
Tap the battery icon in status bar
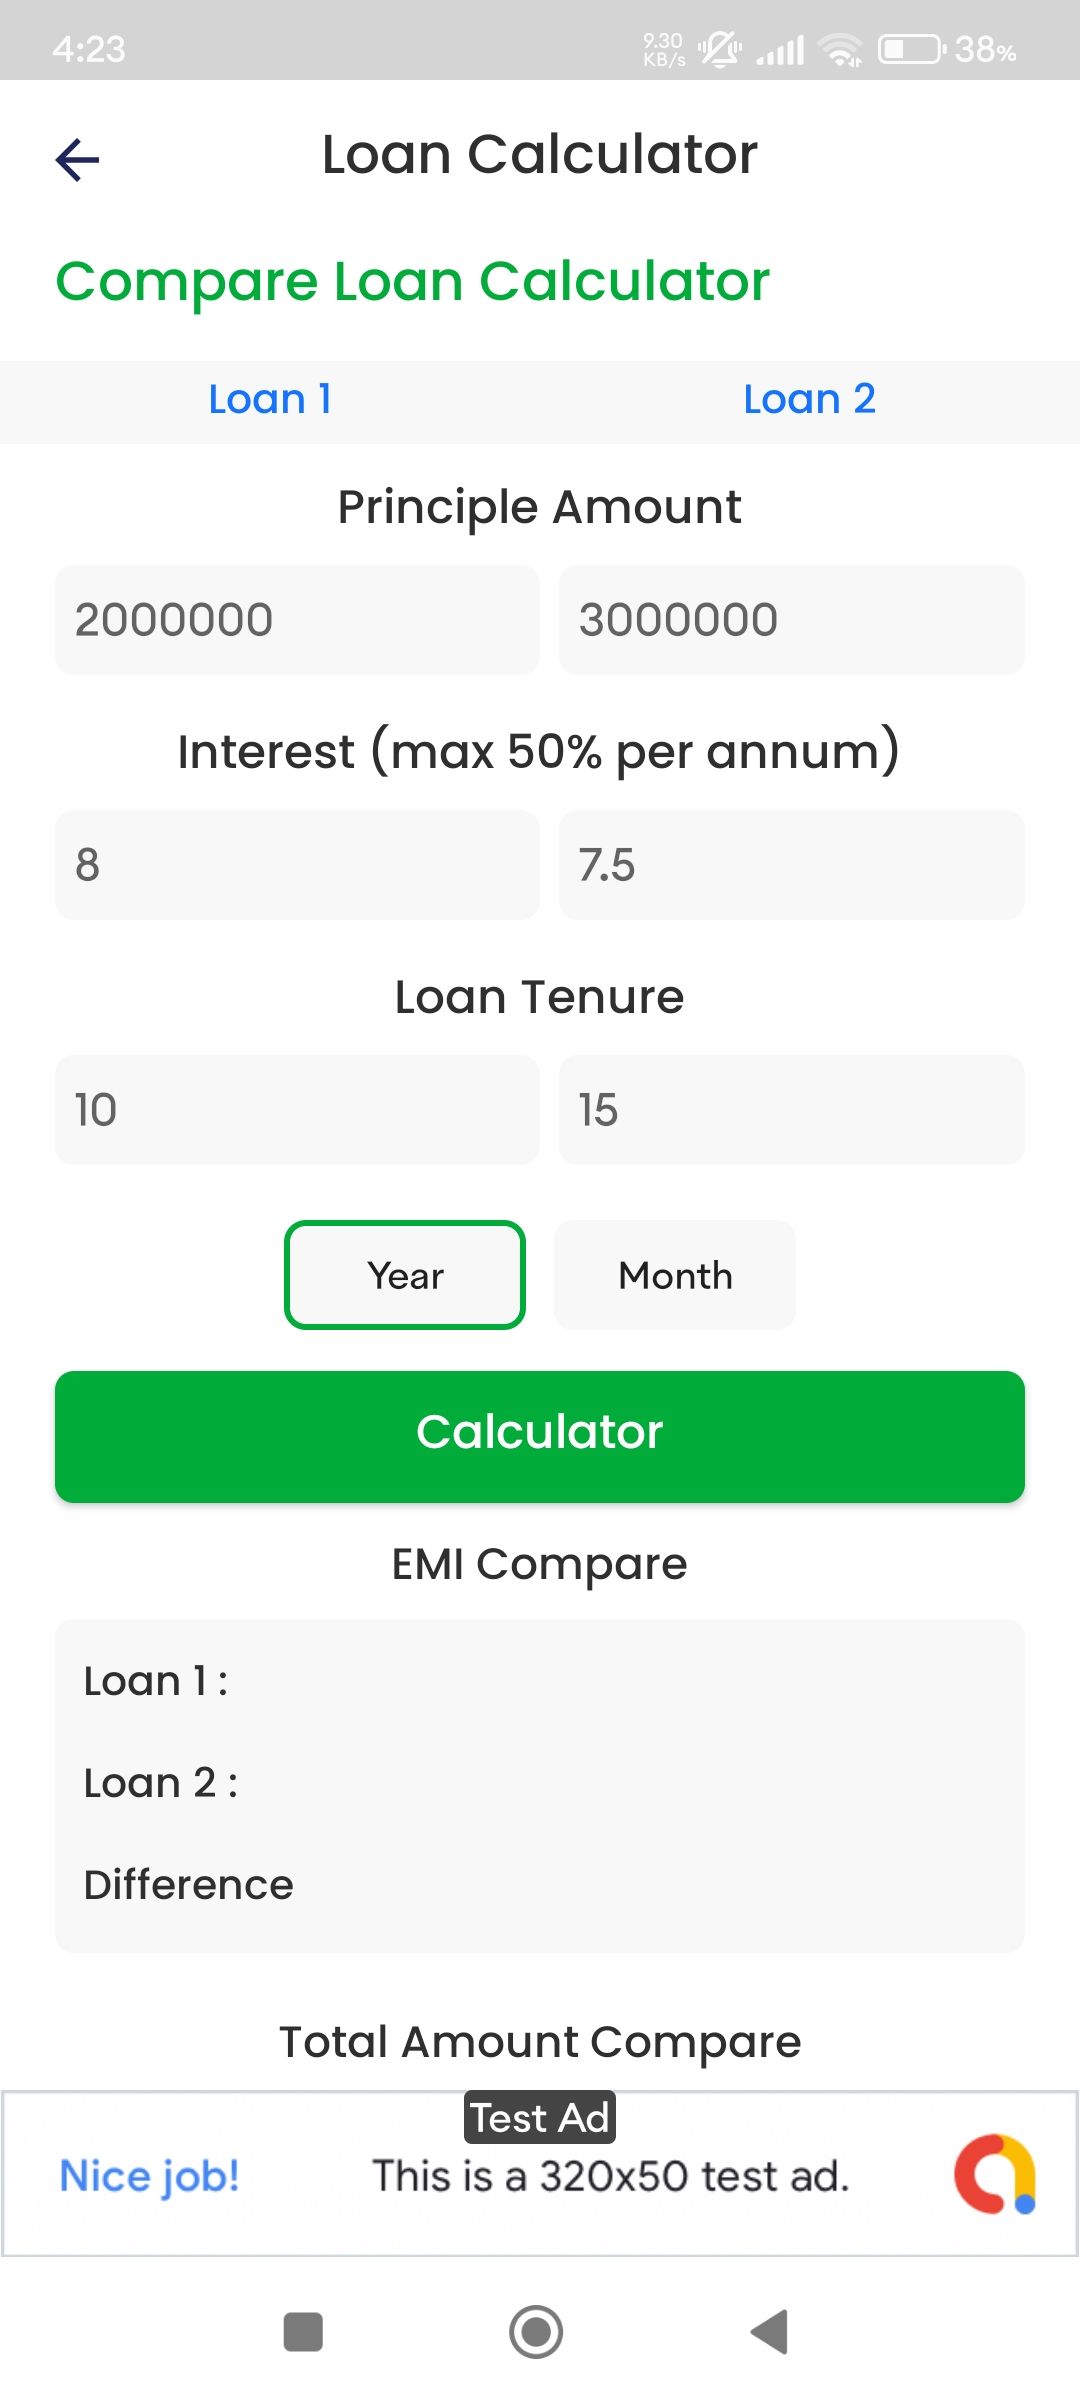click(910, 48)
